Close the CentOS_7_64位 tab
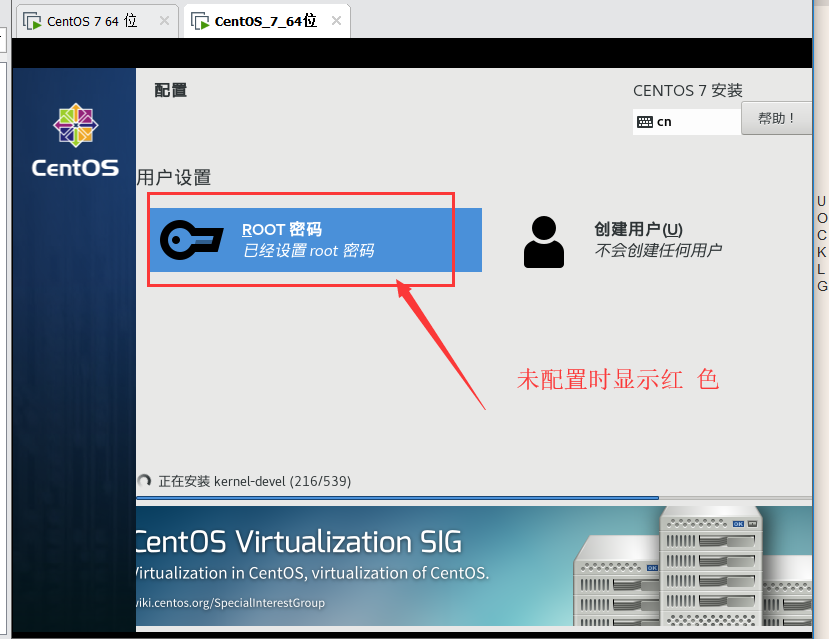Image resolution: width=829 pixels, height=639 pixels. coord(336,21)
